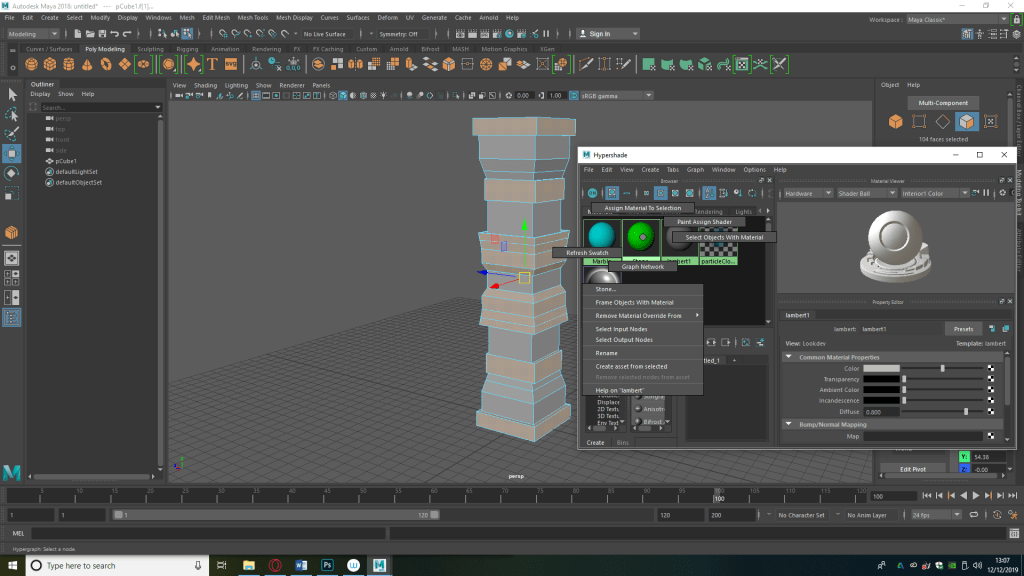Select Vertex mode icon in Multi-Component panel
Viewport: 1024px width, 576px height.
tap(919, 121)
